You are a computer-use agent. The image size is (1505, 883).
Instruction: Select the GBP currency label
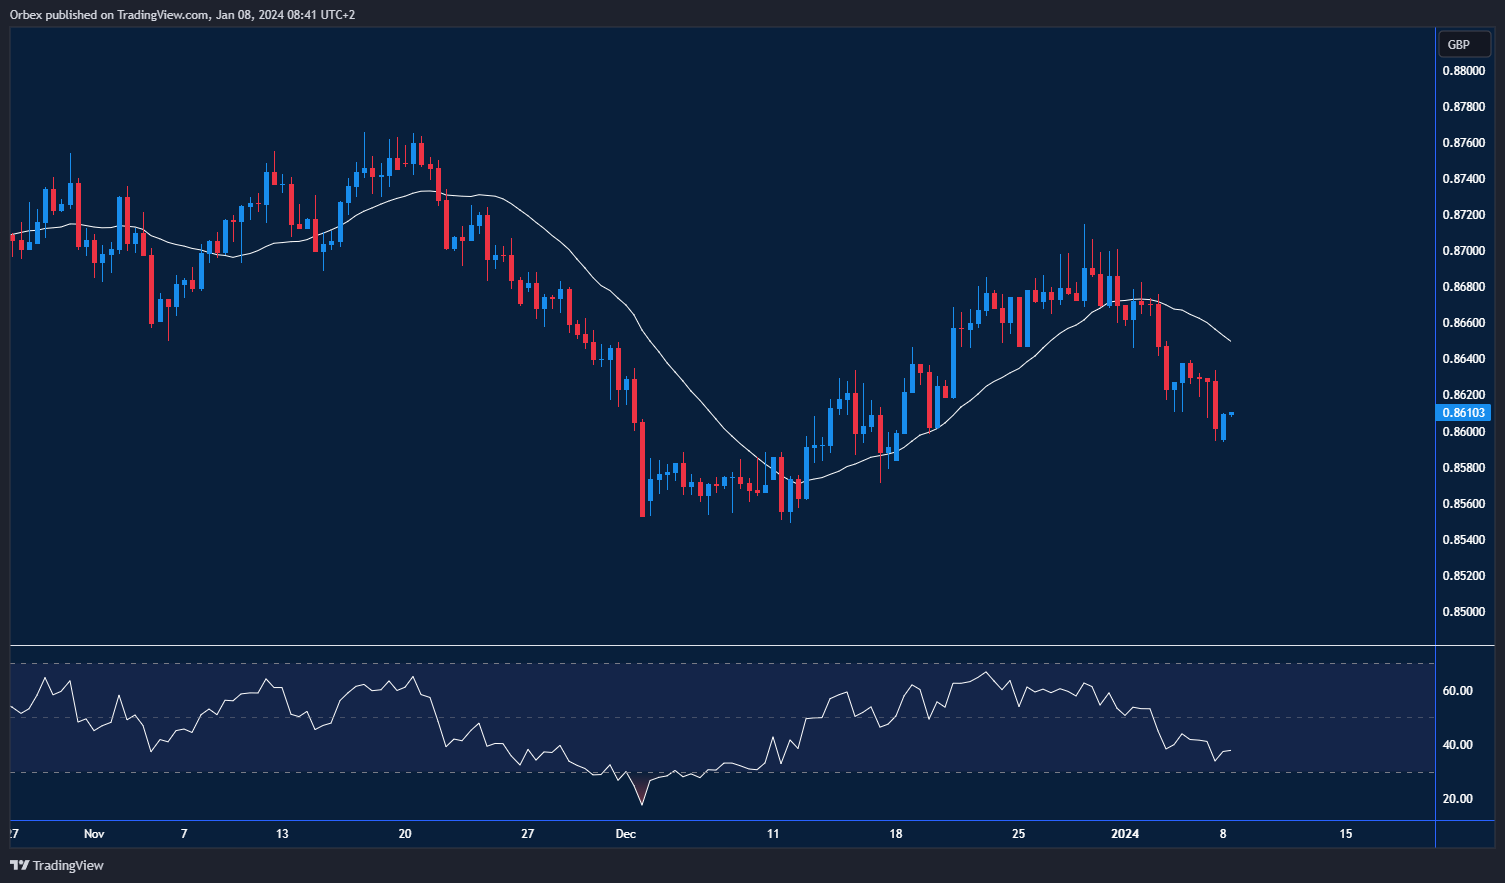click(1463, 44)
